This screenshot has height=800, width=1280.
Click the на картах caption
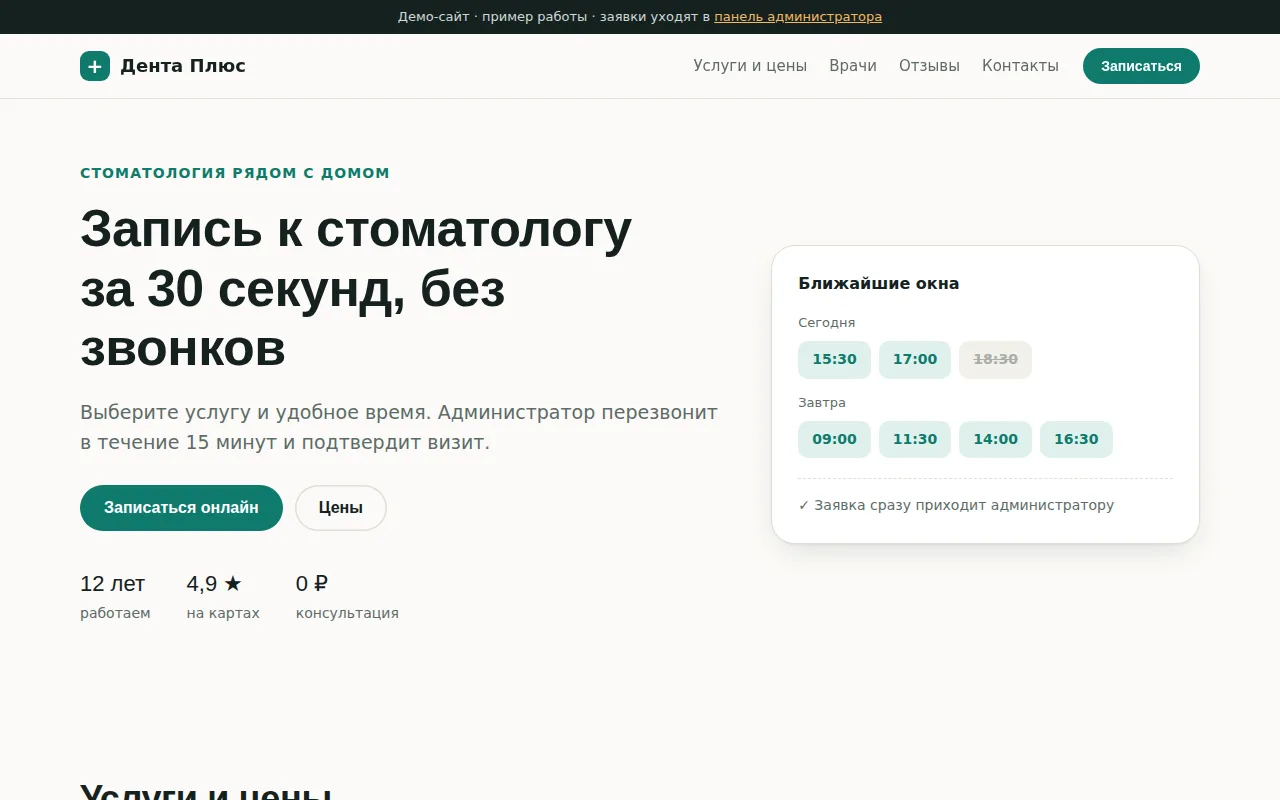pyautogui.click(x=223, y=613)
